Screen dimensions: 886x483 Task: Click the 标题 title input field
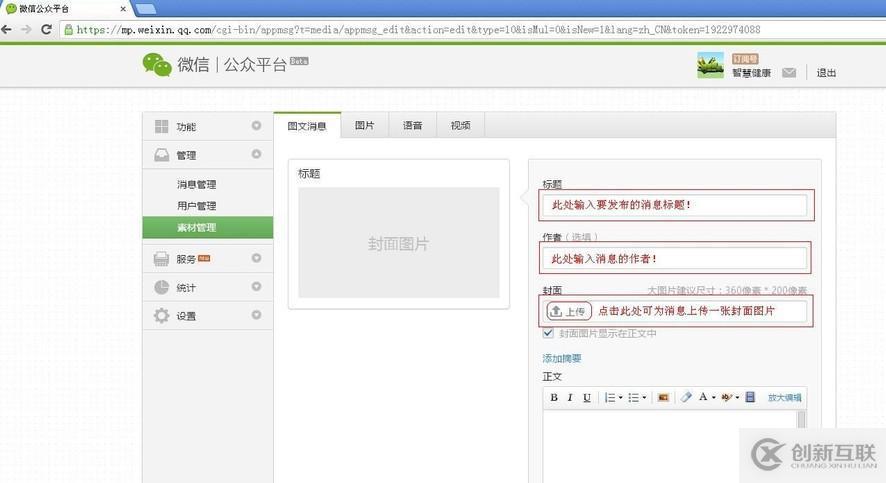pyautogui.click(x=675, y=205)
